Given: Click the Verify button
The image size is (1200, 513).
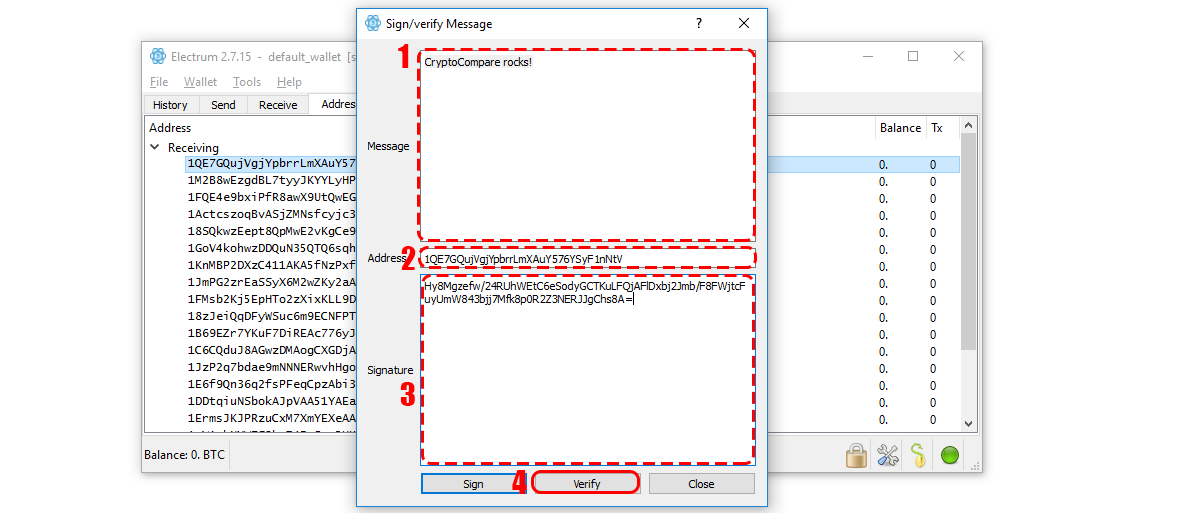Looking at the screenshot, I should 587,484.
